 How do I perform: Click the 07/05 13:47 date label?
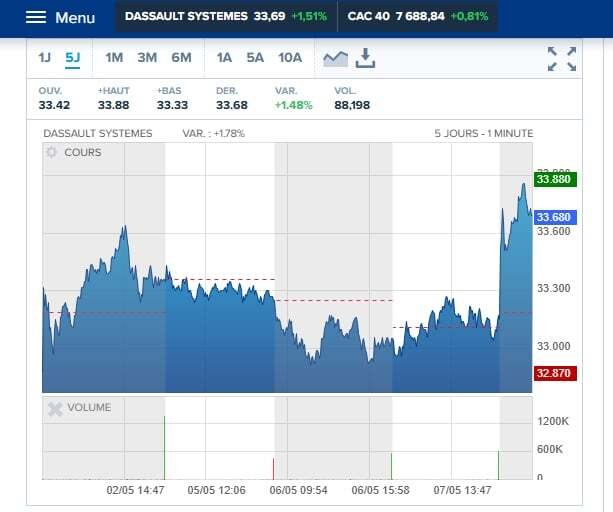coord(462,490)
